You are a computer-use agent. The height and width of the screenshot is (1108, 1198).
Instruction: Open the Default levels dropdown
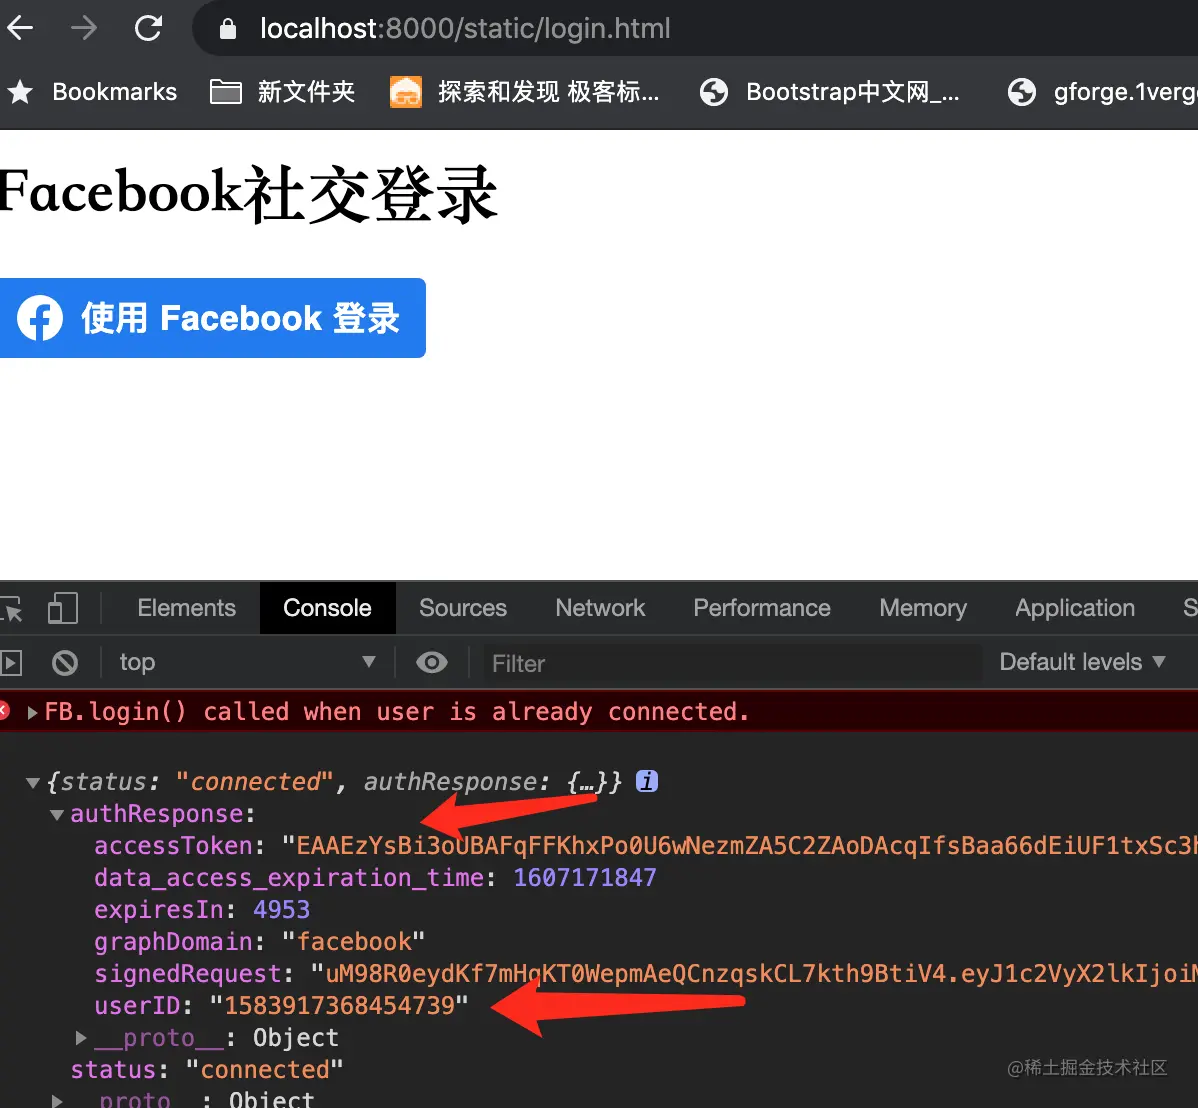click(1082, 662)
